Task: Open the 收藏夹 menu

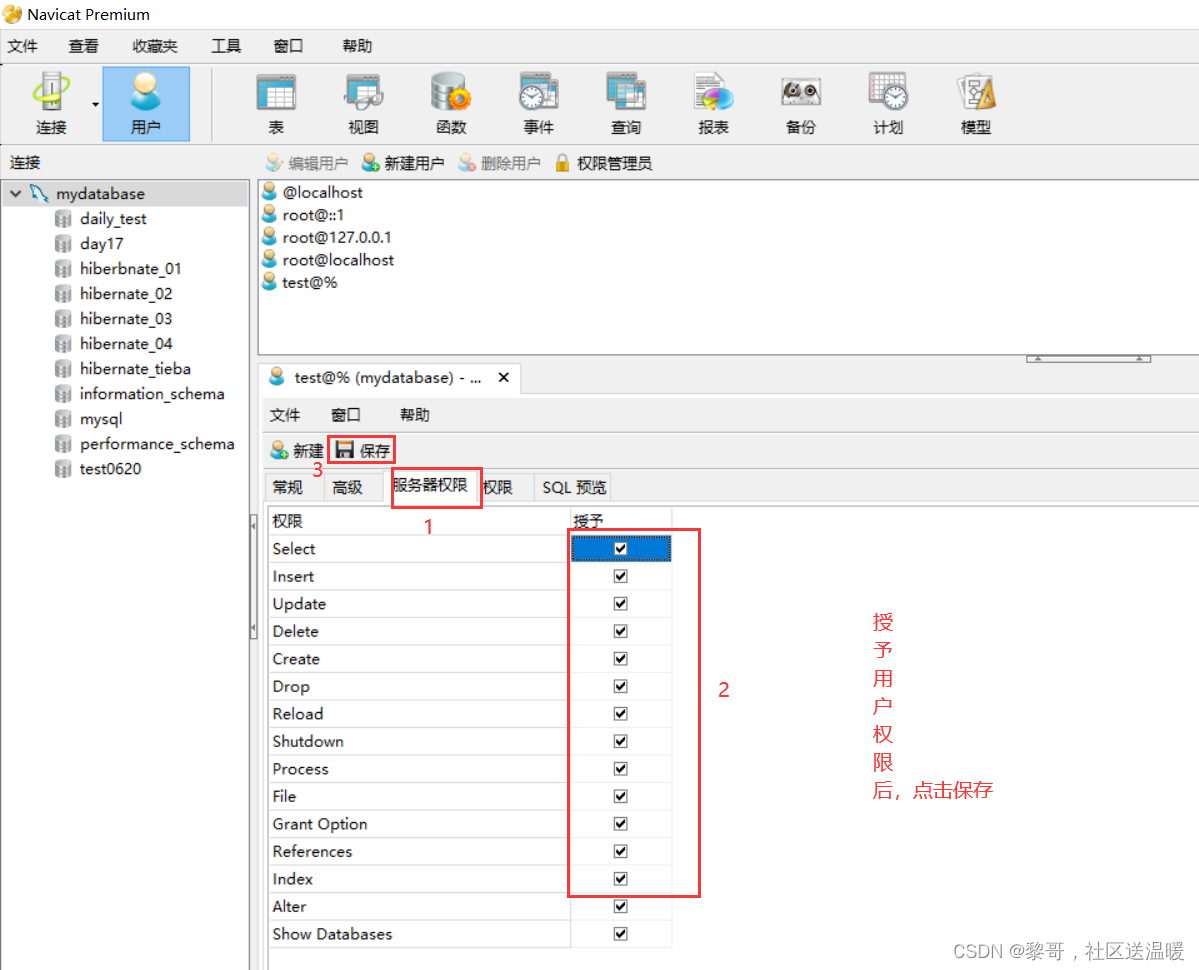Action: 154,46
